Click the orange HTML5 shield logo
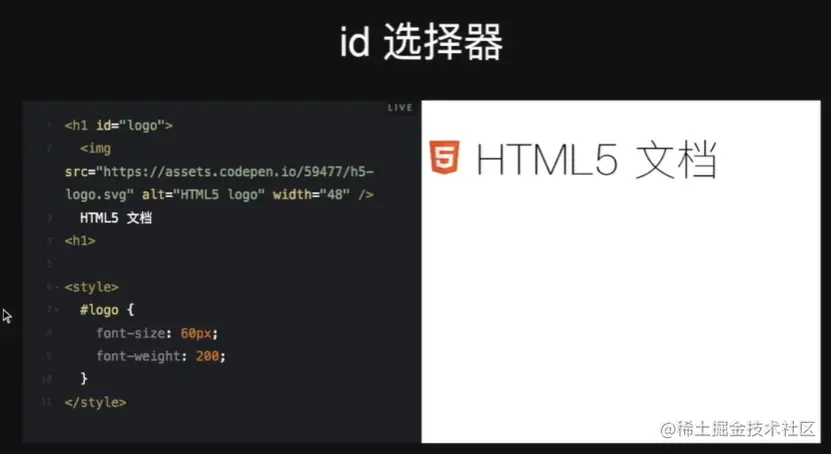This screenshot has width=831, height=454. [x=444, y=157]
